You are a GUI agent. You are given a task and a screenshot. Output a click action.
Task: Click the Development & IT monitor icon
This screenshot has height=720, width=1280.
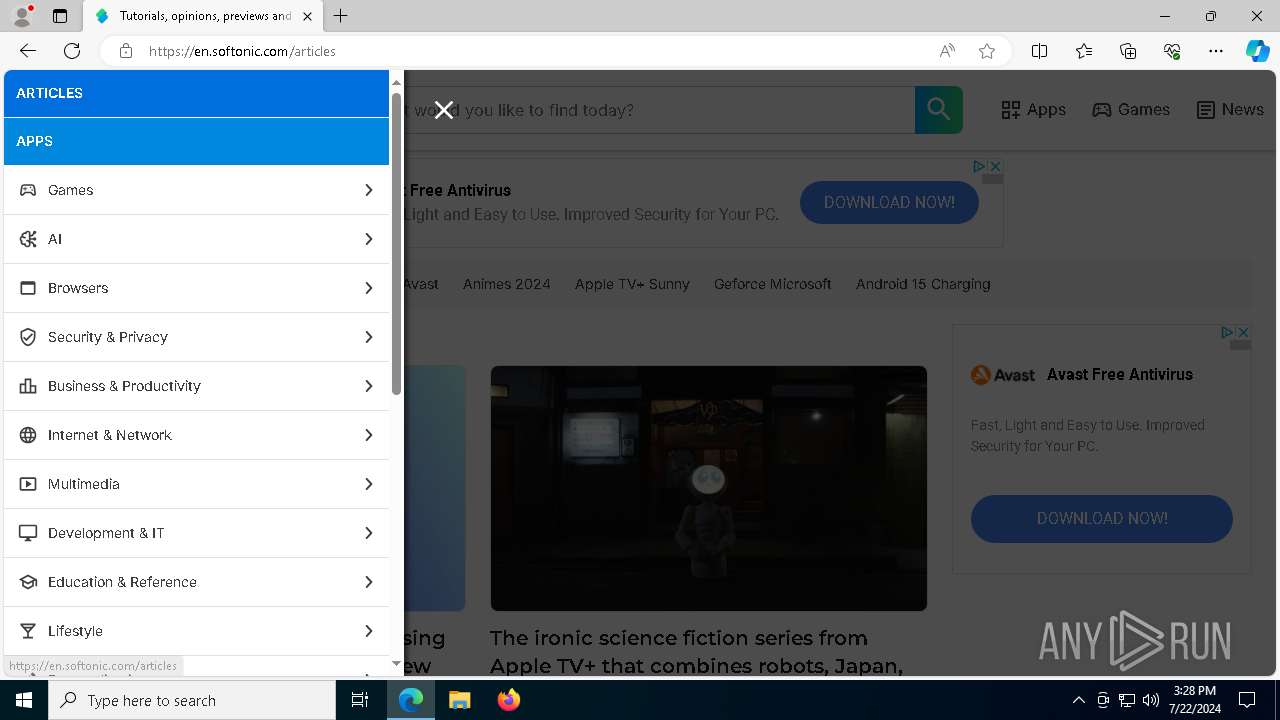point(28,533)
